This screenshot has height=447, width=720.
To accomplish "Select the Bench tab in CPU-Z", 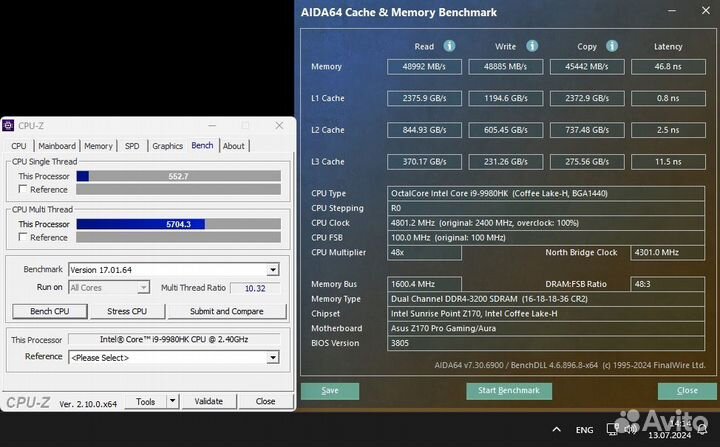I will [x=202, y=145].
